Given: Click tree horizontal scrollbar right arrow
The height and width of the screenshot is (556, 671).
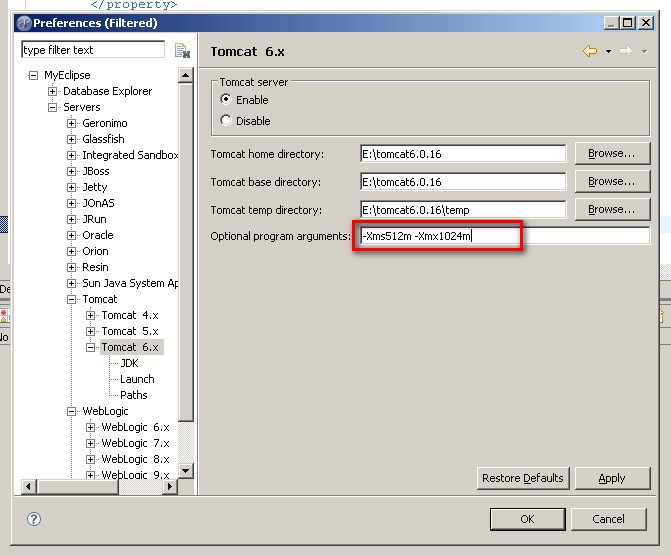Looking at the screenshot, I should [x=170, y=487].
